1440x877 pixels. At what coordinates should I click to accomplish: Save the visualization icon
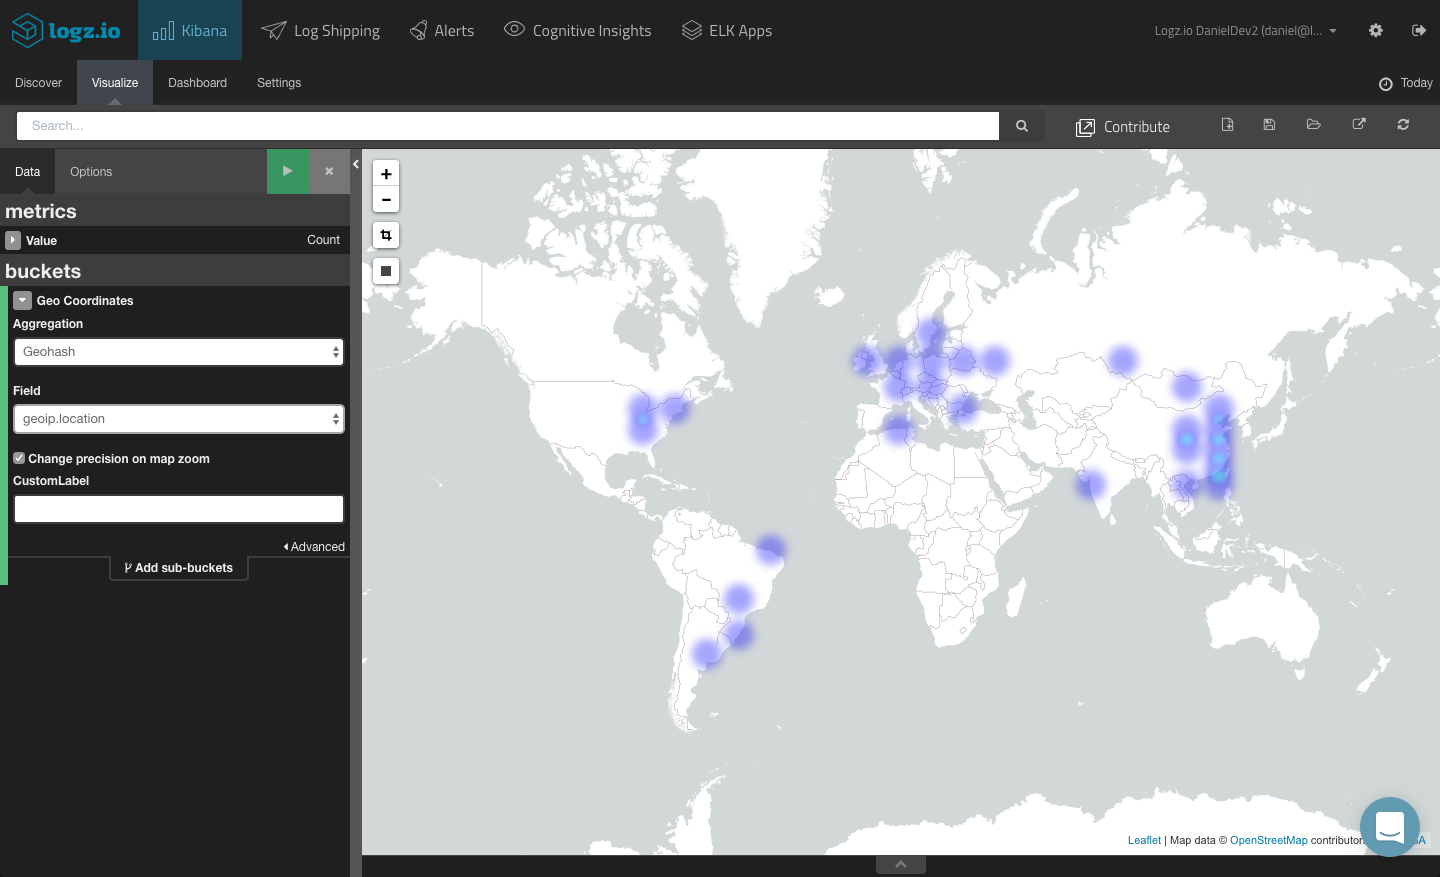click(1269, 125)
